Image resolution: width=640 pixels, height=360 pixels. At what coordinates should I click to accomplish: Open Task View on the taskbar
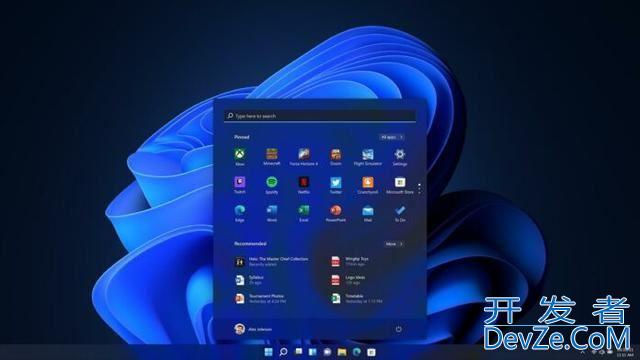(298, 352)
